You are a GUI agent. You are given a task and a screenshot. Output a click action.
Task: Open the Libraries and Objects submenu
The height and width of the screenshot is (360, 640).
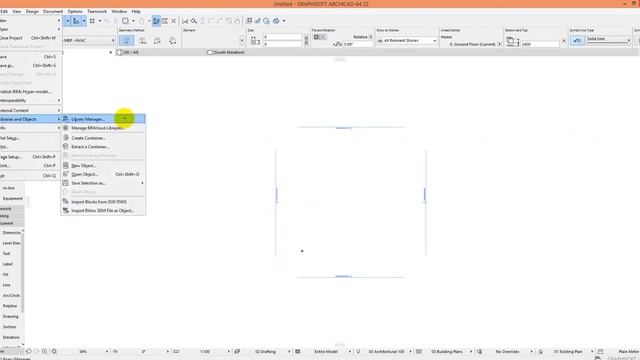coord(30,119)
